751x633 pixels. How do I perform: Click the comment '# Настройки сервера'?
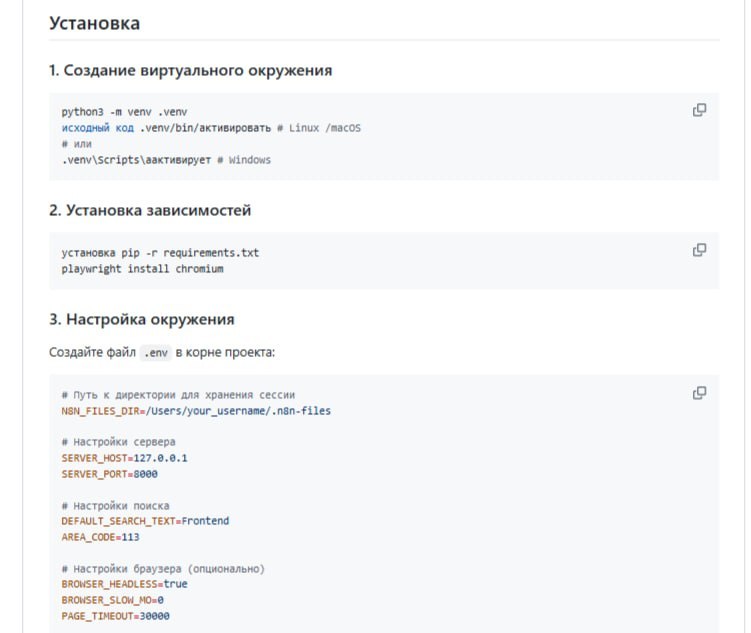(x=118, y=442)
